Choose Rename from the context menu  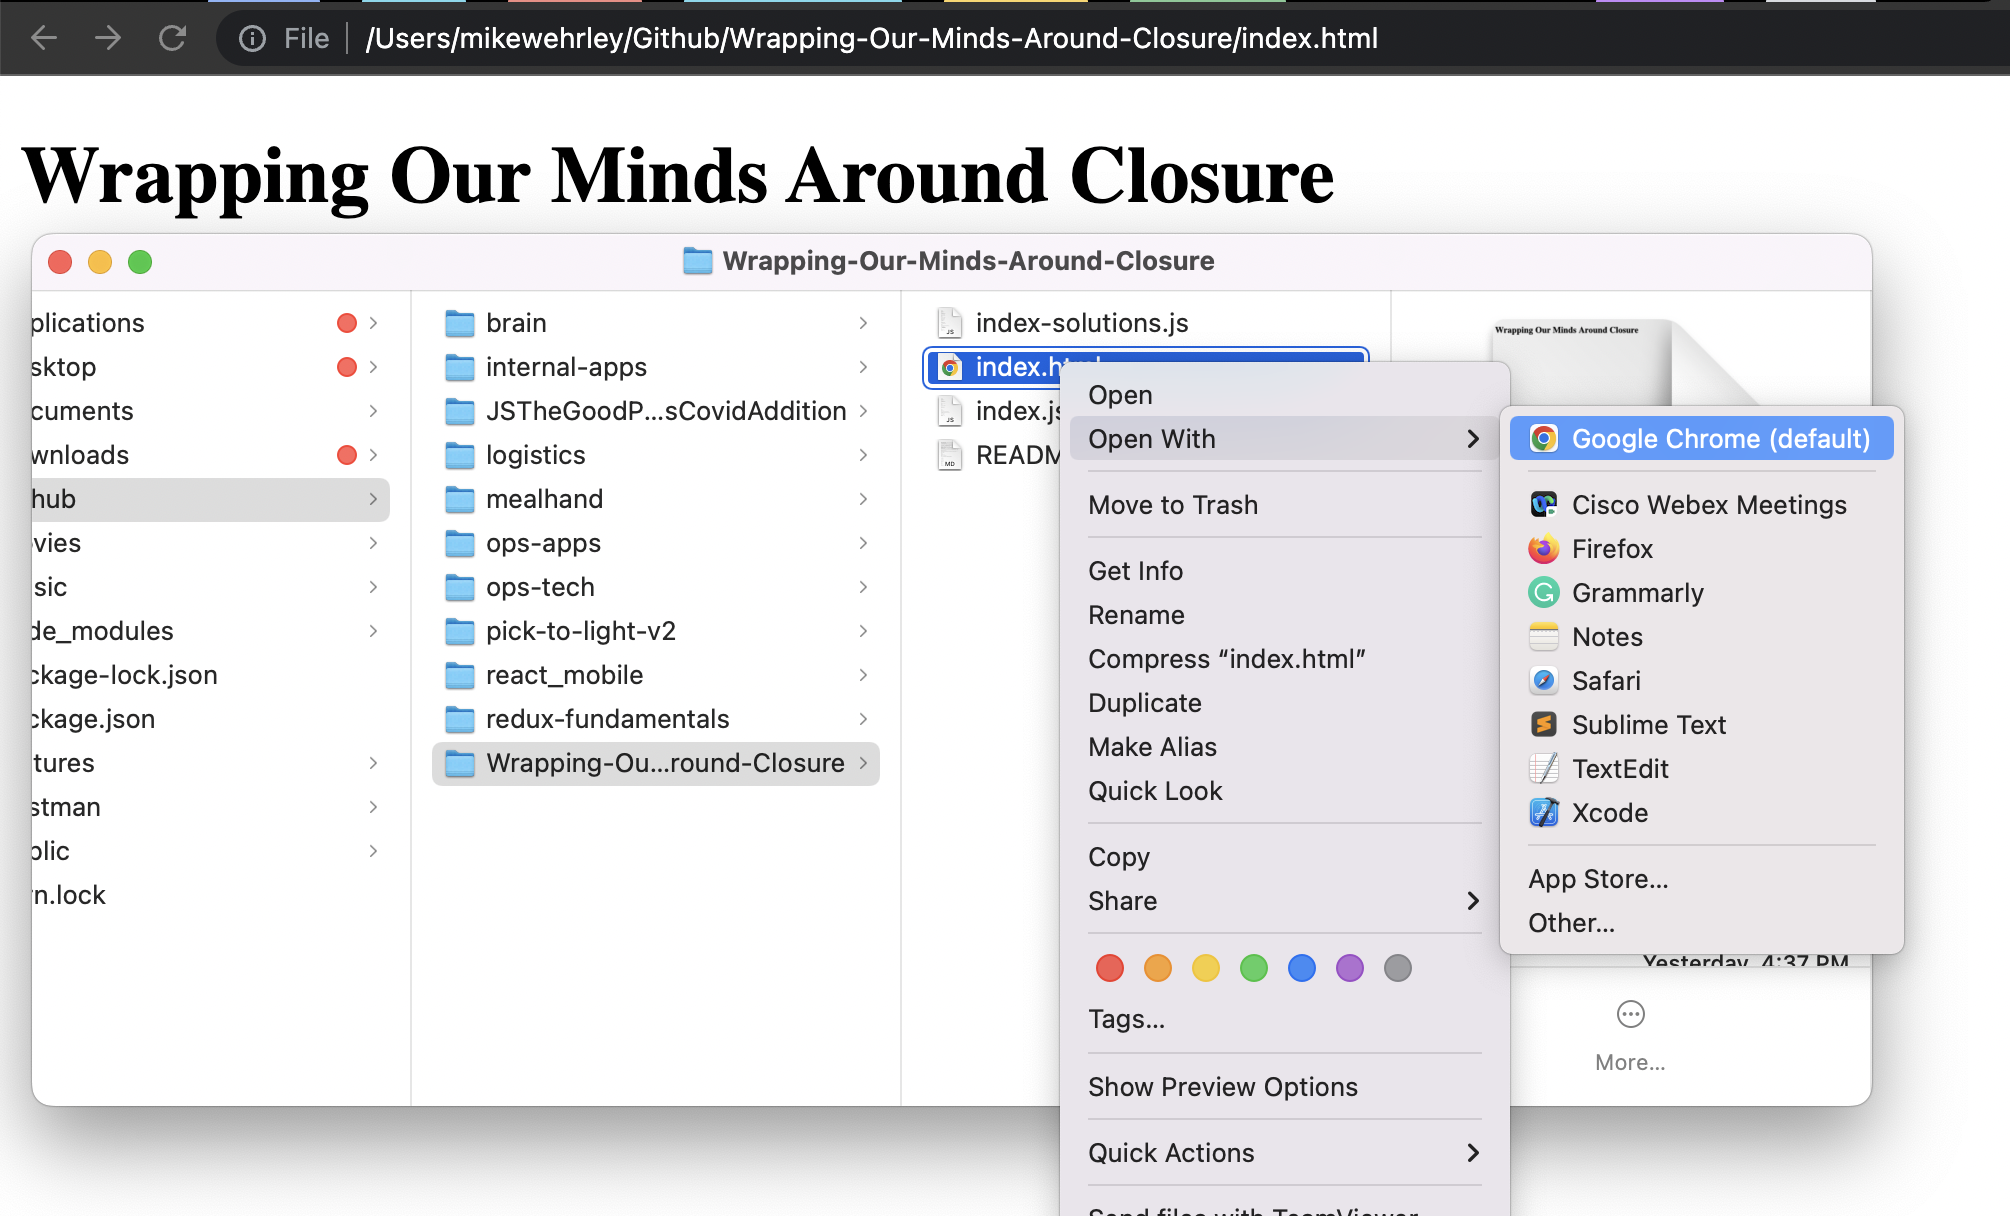[x=1136, y=615]
